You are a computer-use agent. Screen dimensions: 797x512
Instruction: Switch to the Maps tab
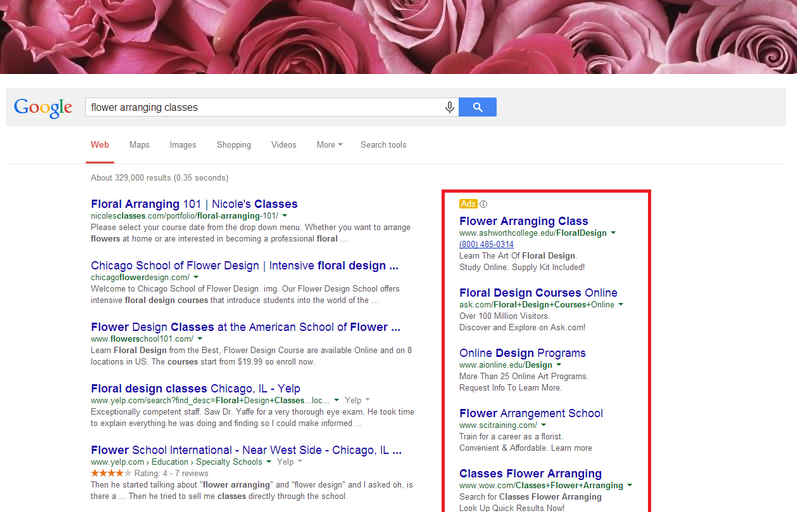click(139, 145)
